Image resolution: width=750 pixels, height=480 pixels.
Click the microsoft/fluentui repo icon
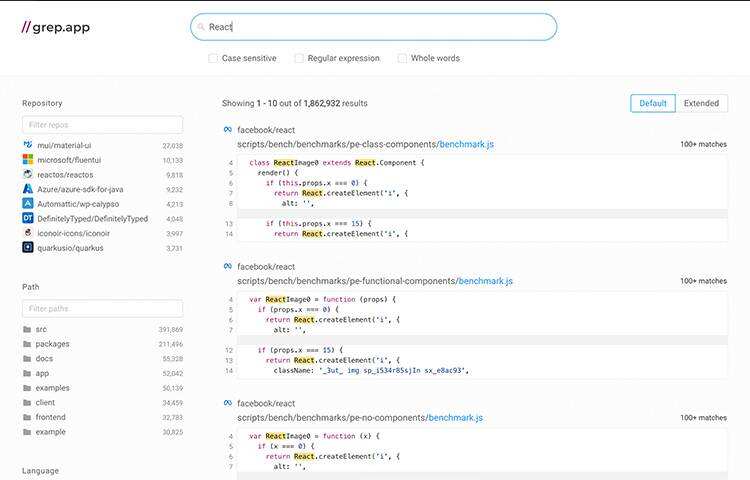(28, 160)
